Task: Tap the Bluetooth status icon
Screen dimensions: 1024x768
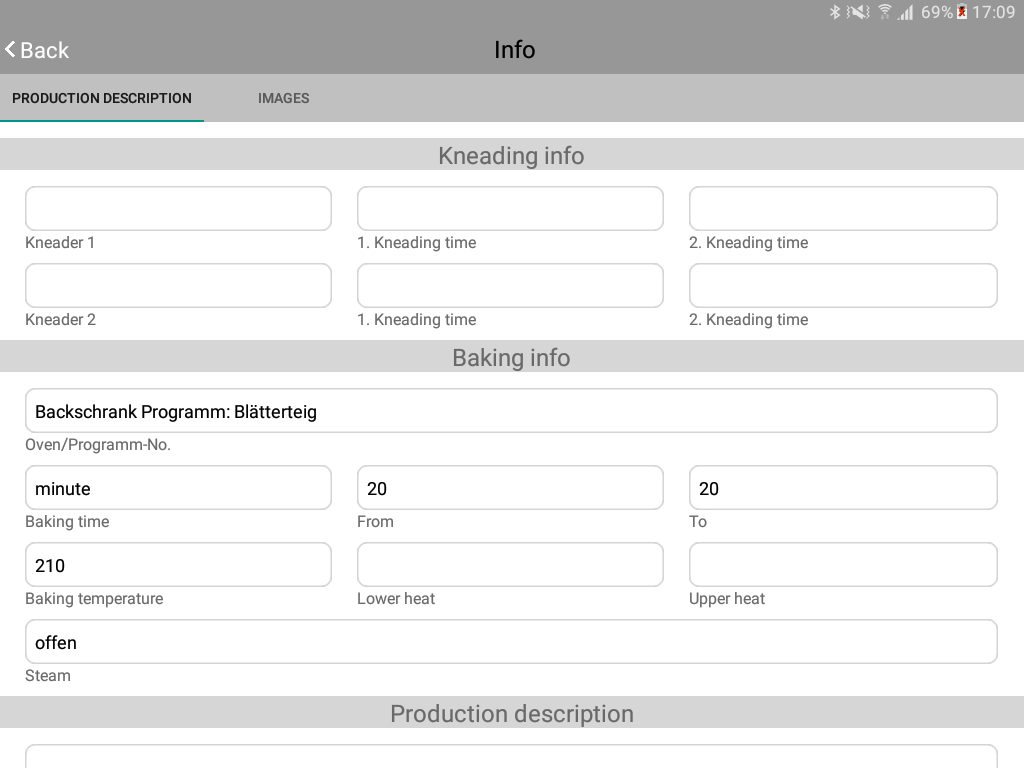Action: pyautogui.click(x=835, y=13)
